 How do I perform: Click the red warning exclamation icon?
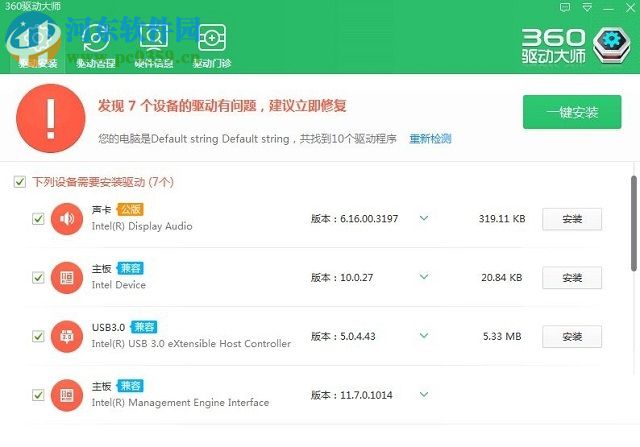(x=51, y=118)
